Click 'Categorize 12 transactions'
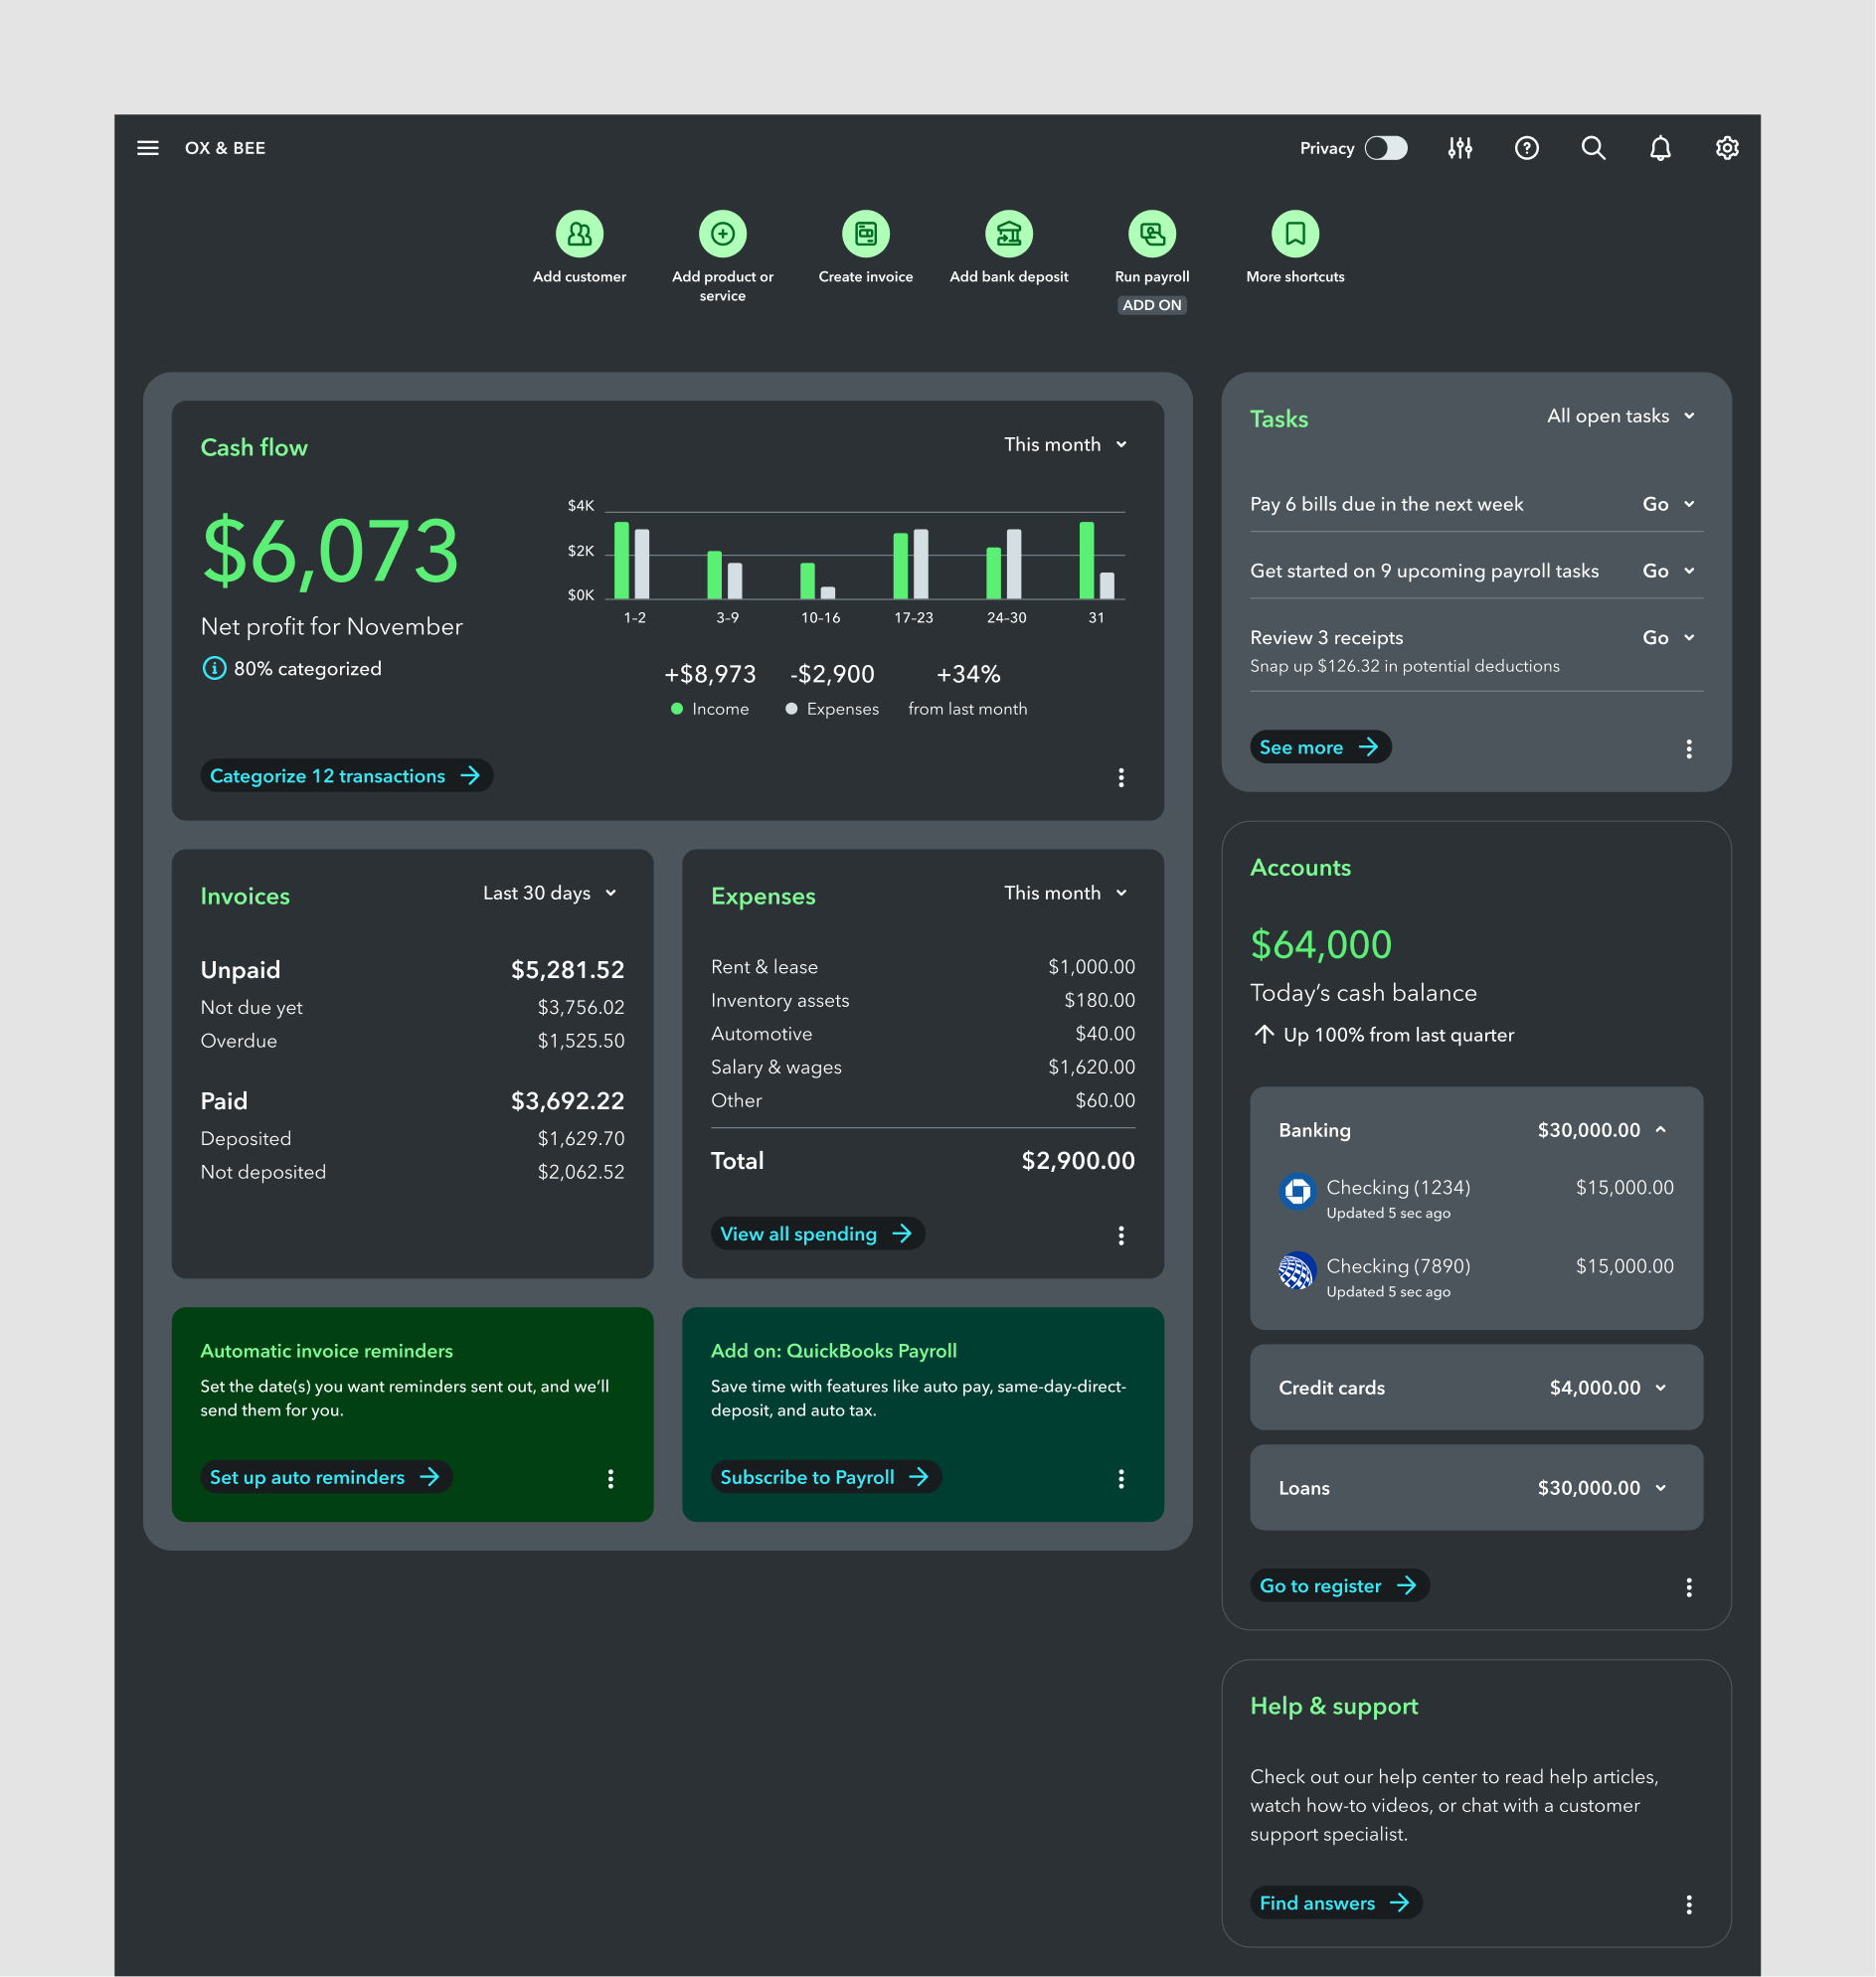The image size is (1876, 1977). 346,776
